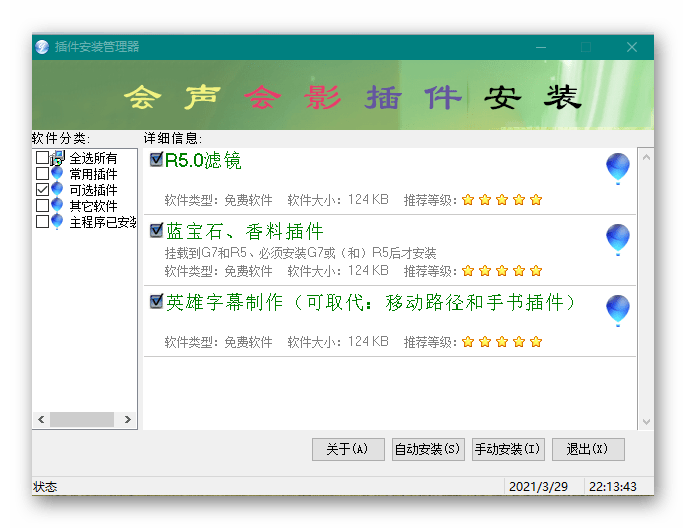This screenshot has height=528, width=686.
Task: Click the fifth rating star of 蓝宝石、香料插件
Action: click(536, 271)
